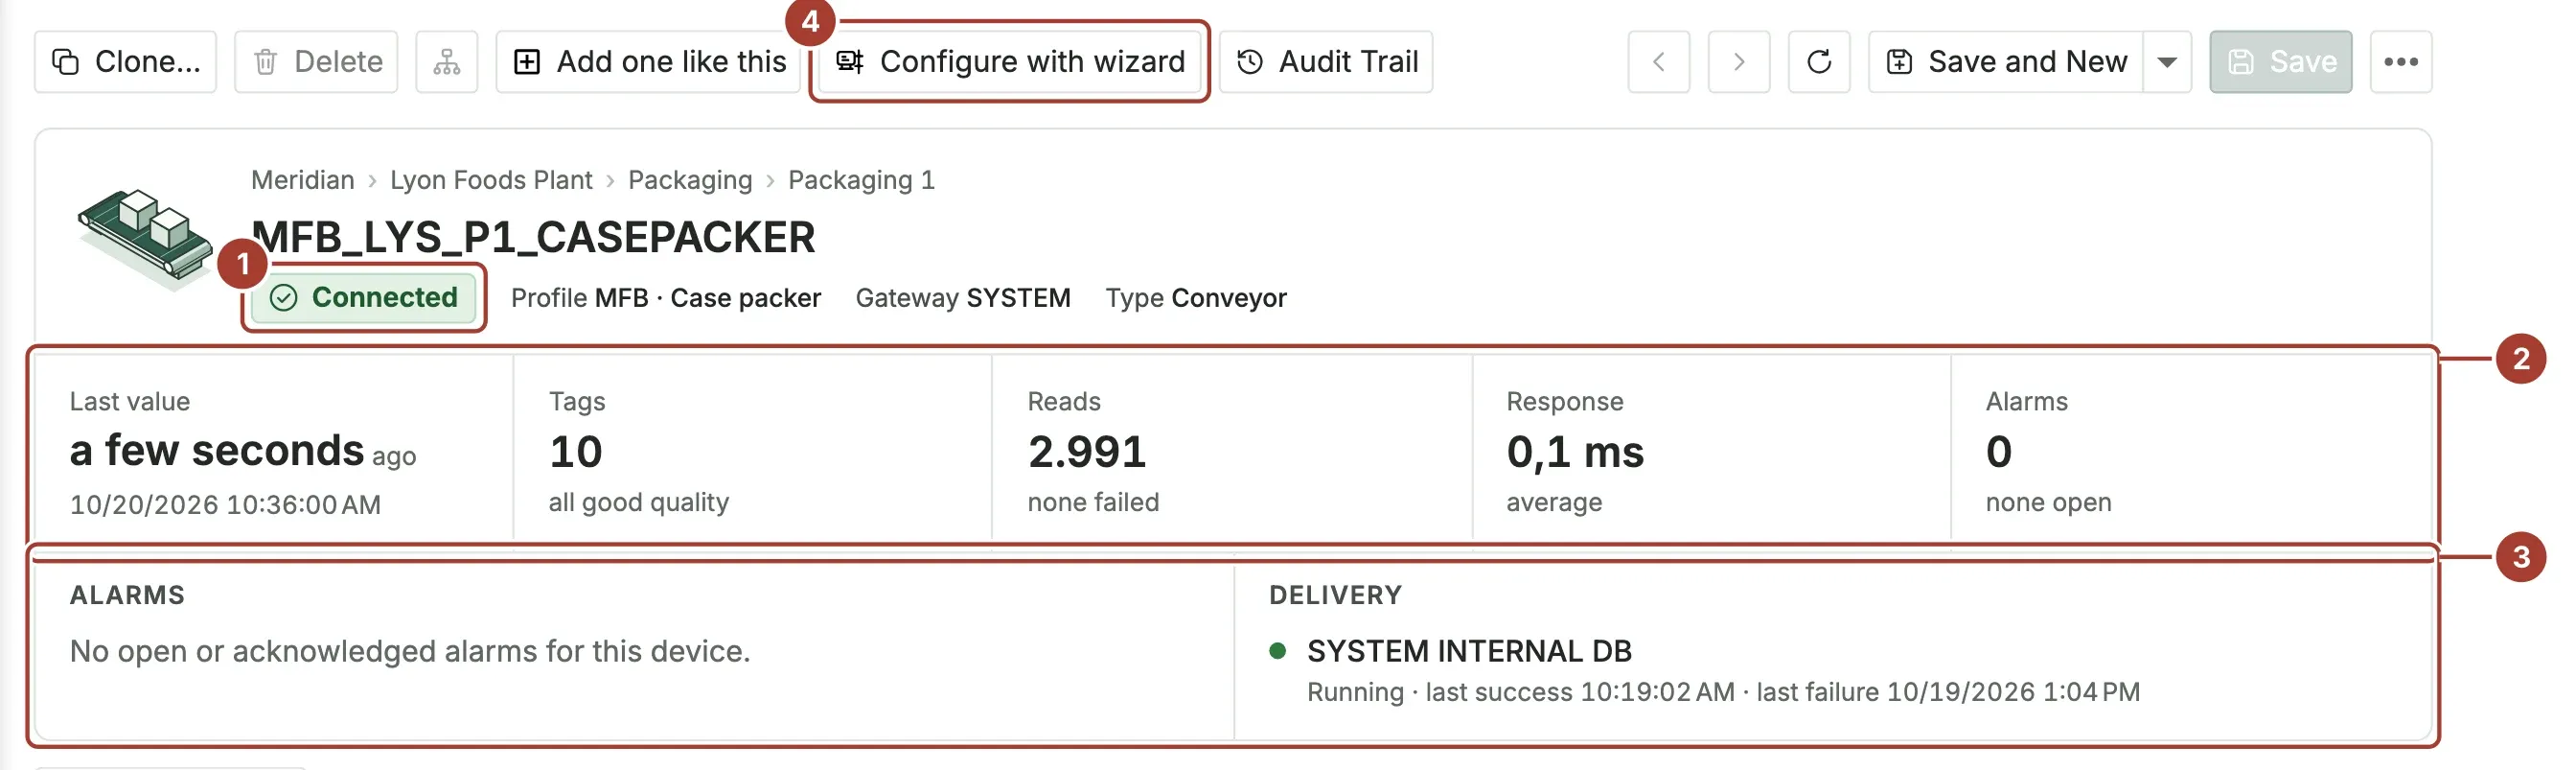The height and width of the screenshot is (770, 2576).
Task: Click Add one like this
Action: tap(650, 62)
